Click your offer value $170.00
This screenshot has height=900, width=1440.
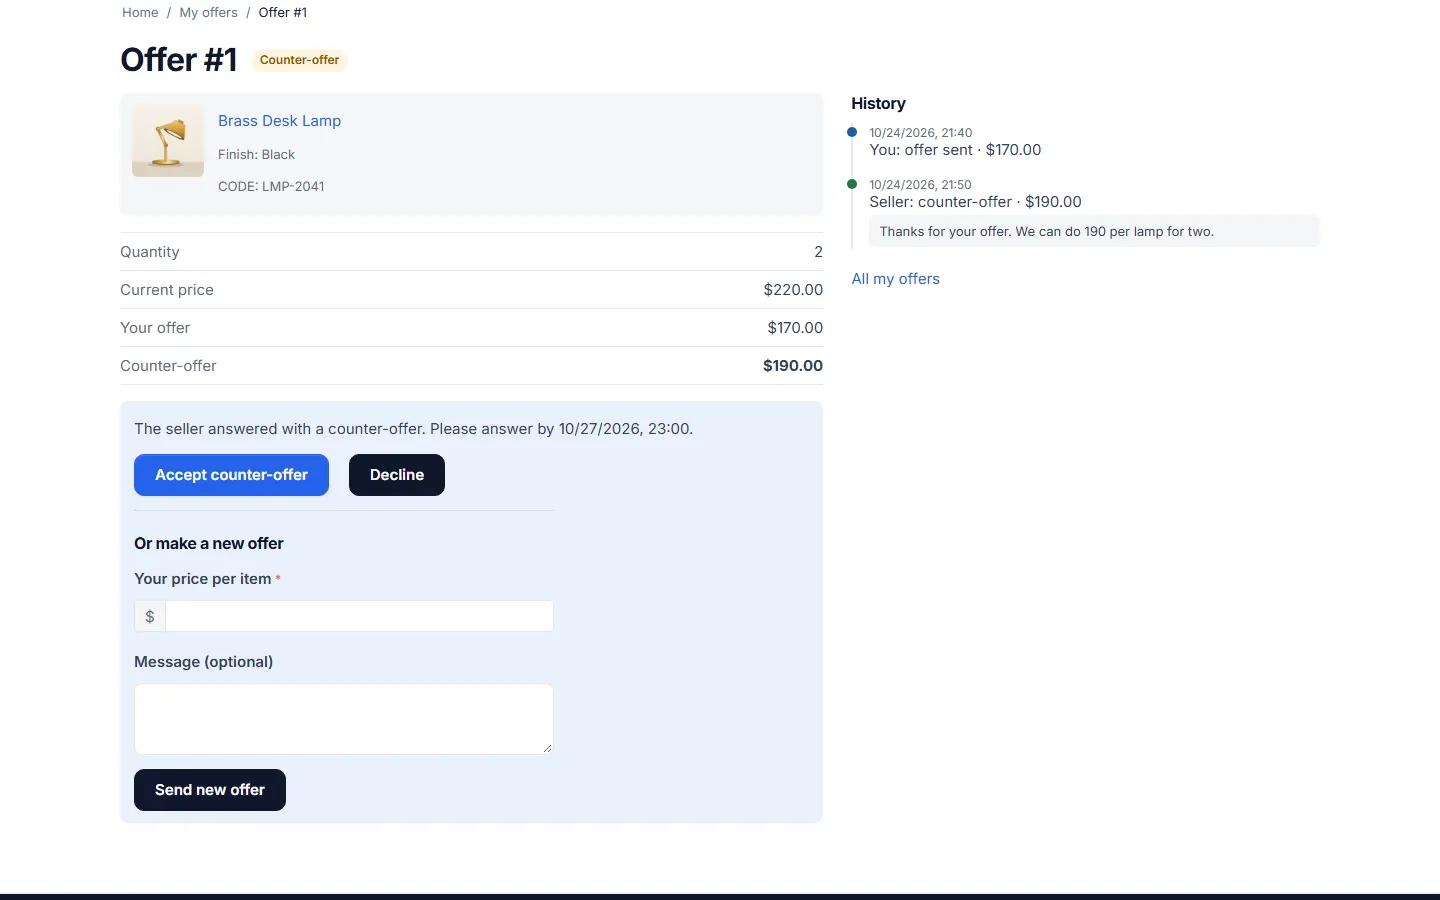point(795,328)
